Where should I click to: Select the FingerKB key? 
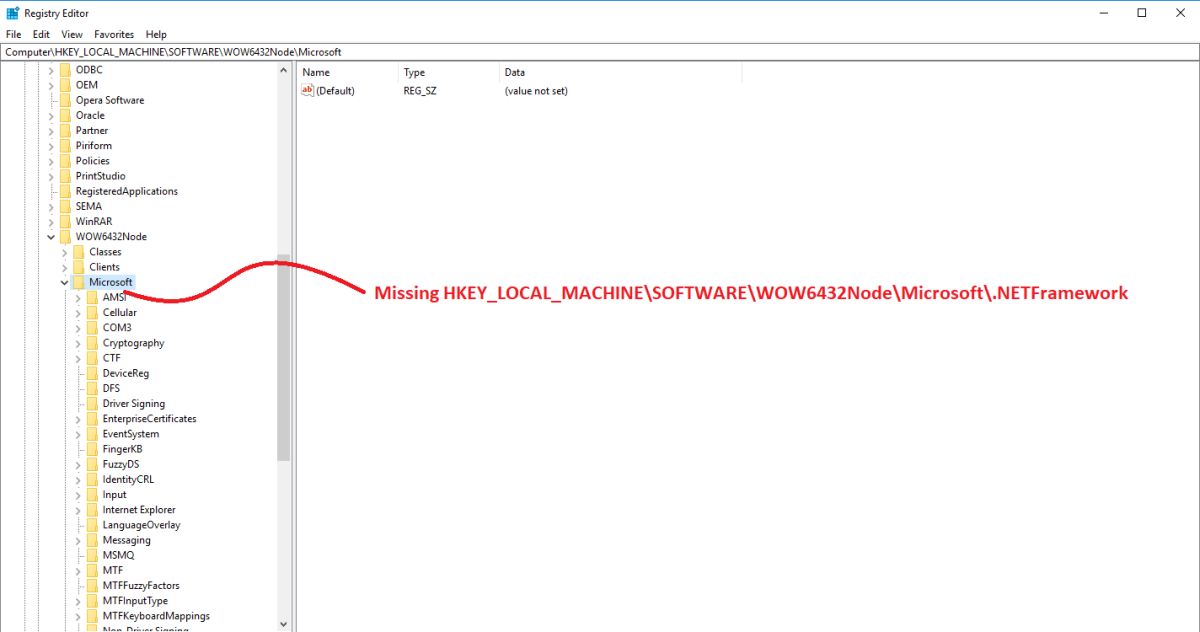click(x=122, y=449)
